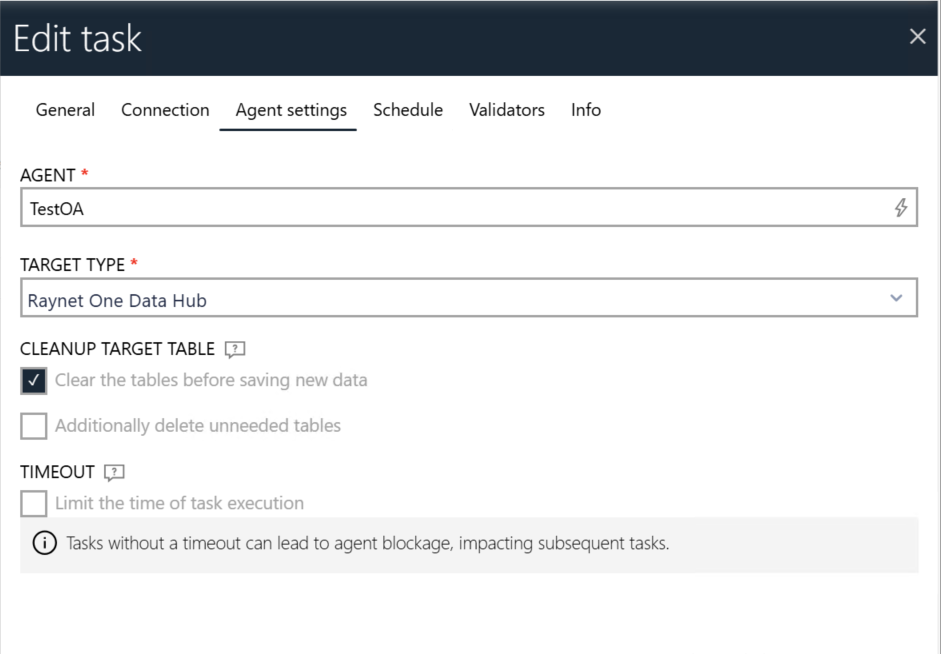Viewport: 941px width, 654px height.
Task: Select the Agent settings tab
Action: click(291, 110)
